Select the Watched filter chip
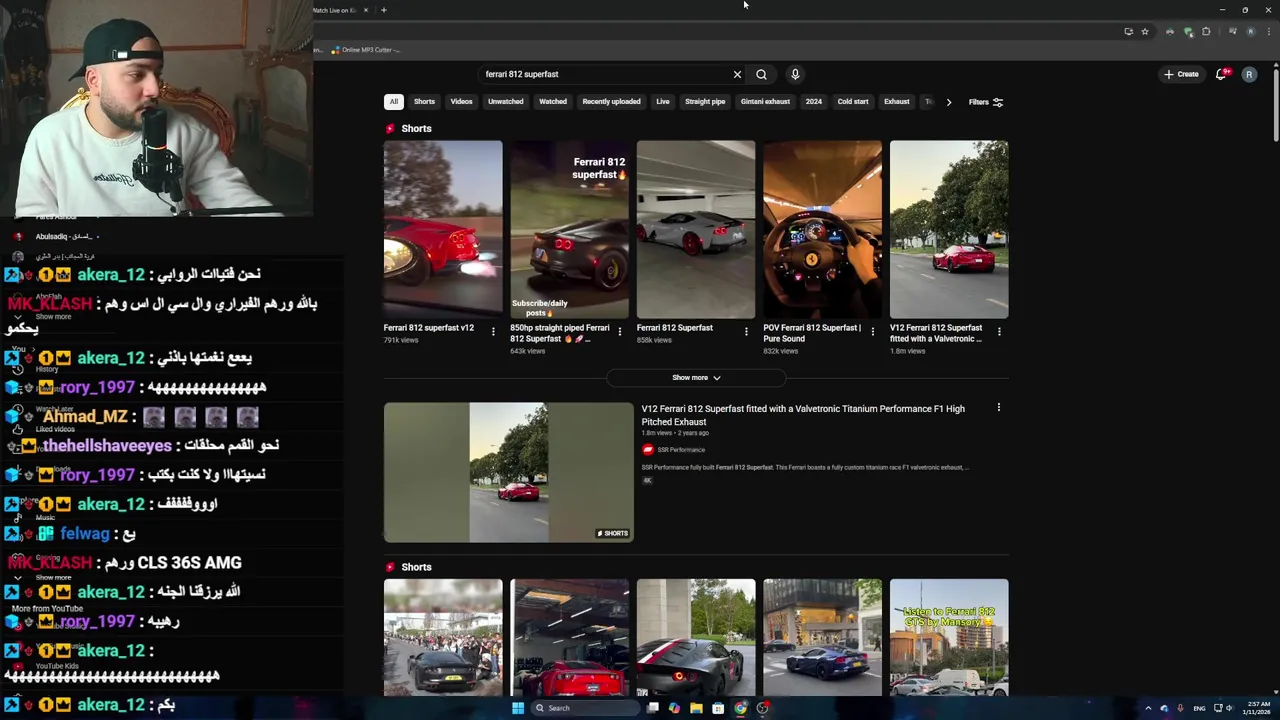Screen dimensions: 1280x720 tap(553, 102)
